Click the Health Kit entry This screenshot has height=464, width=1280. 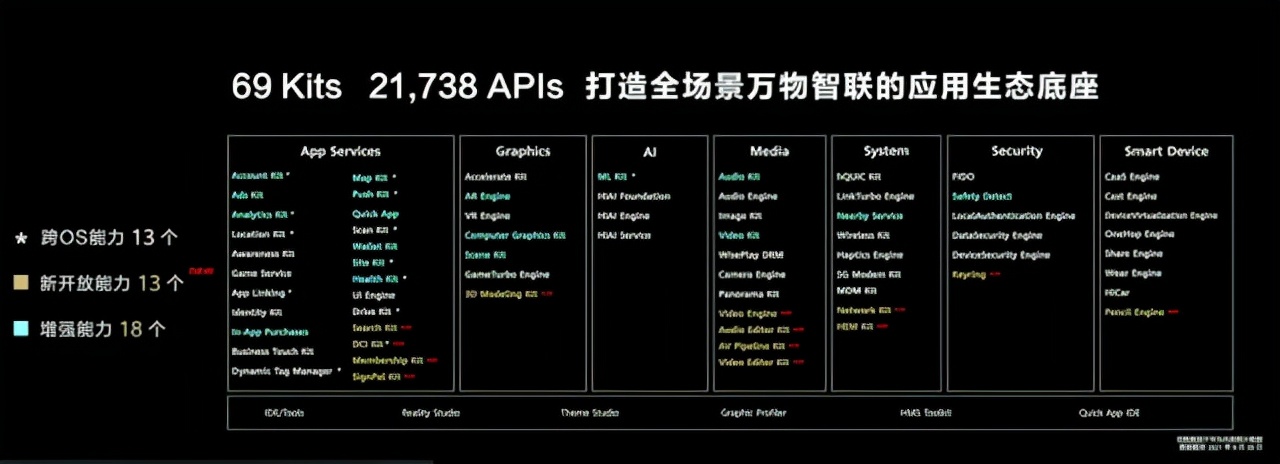(375, 279)
